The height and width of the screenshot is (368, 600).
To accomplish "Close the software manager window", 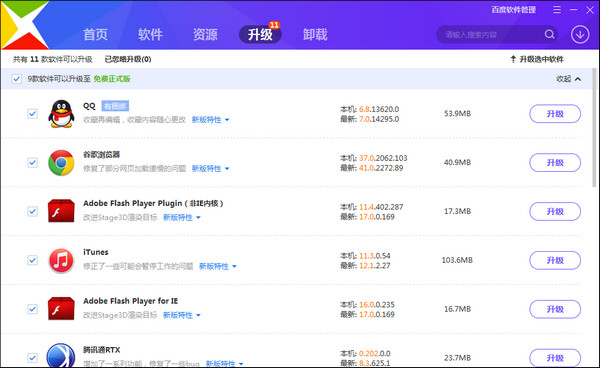I will (590, 10).
